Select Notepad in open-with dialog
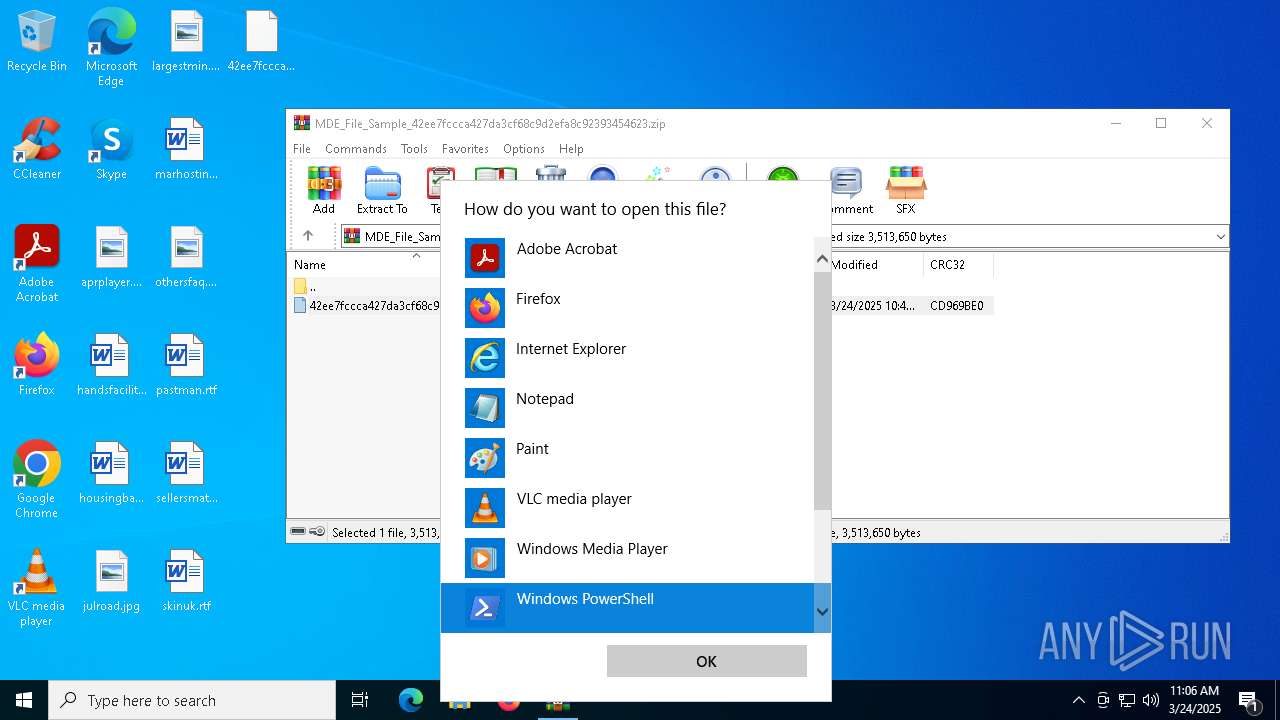Image resolution: width=1280 pixels, height=720 pixels. [x=627, y=408]
